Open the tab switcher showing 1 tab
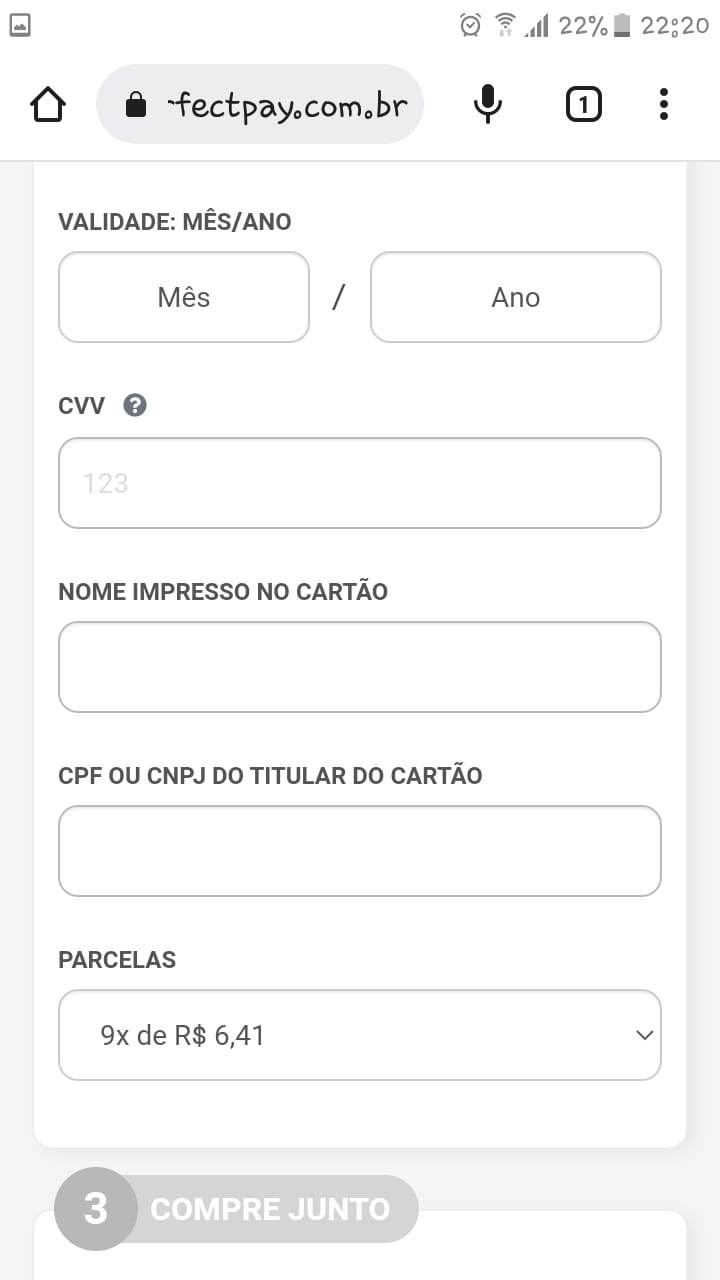The height and width of the screenshot is (1280, 720). tap(584, 104)
